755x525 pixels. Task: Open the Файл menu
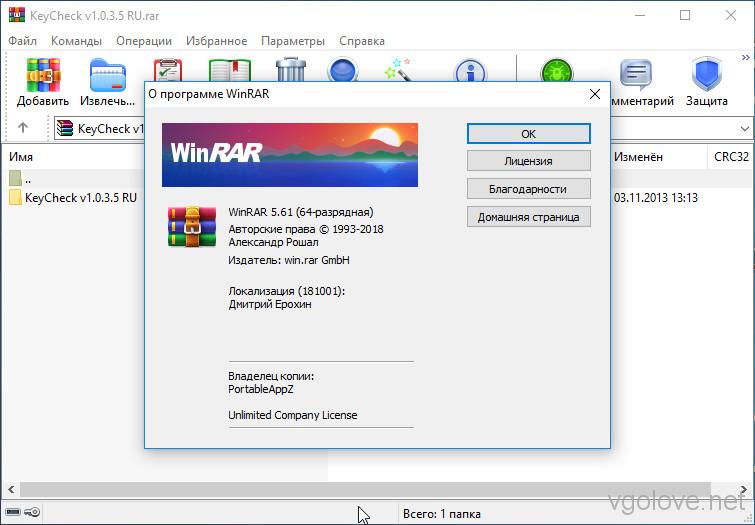coord(23,41)
